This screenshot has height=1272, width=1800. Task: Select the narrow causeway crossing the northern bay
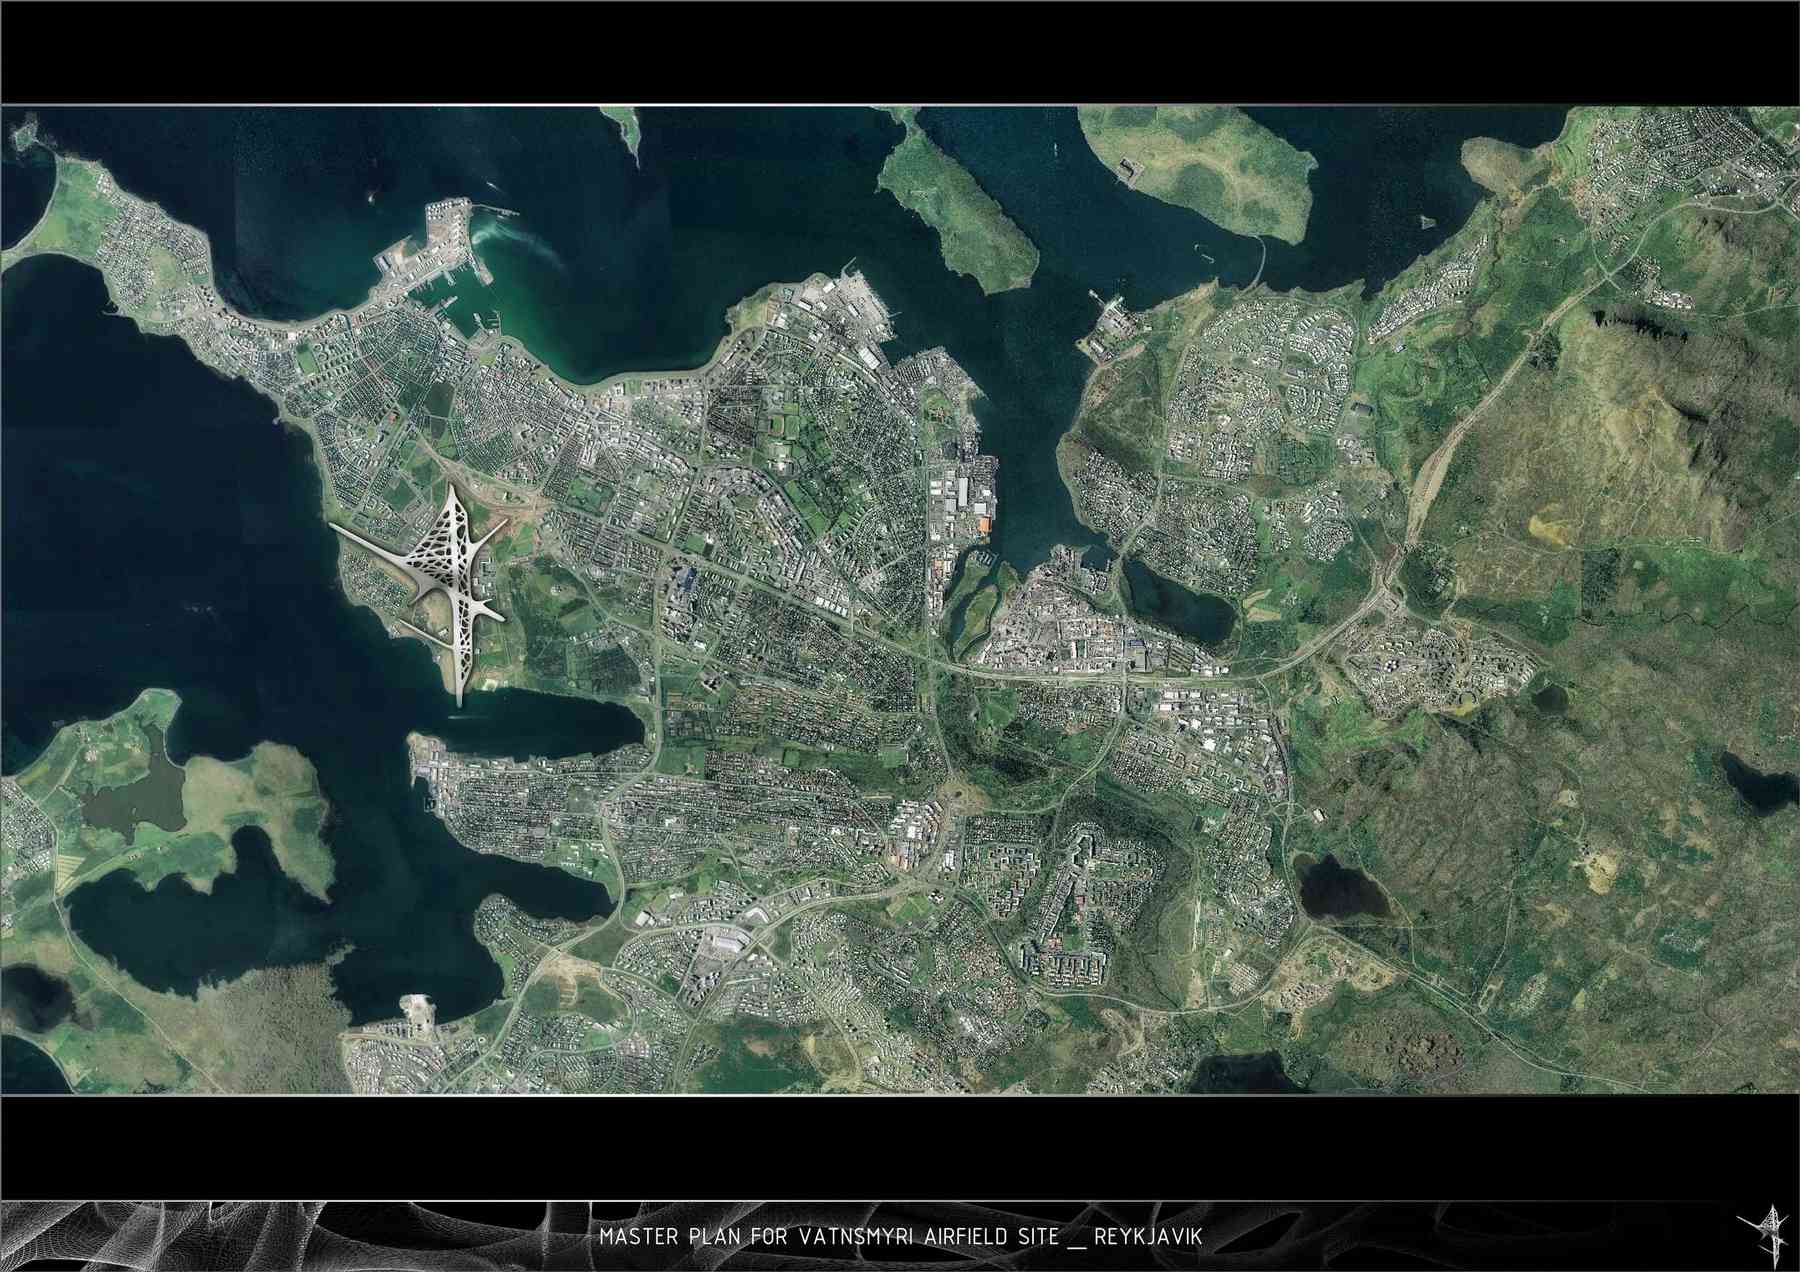[1263, 262]
